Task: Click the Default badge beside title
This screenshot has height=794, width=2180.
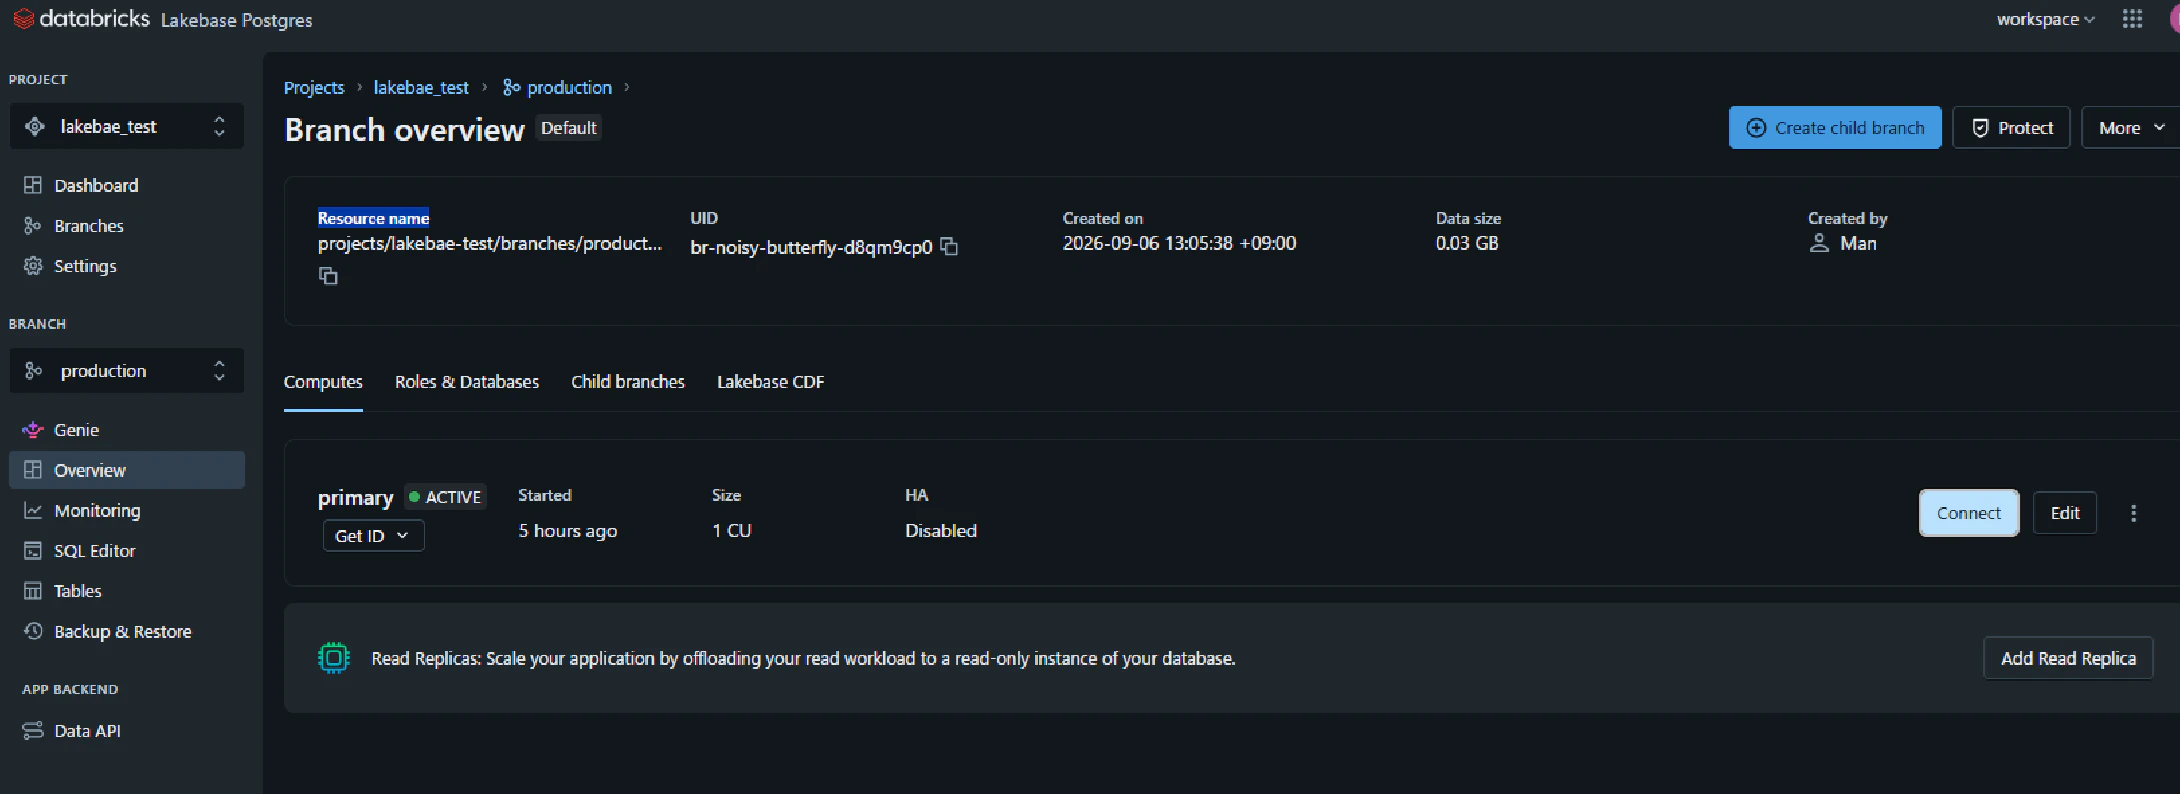Action: pyautogui.click(x=569, y=128)
